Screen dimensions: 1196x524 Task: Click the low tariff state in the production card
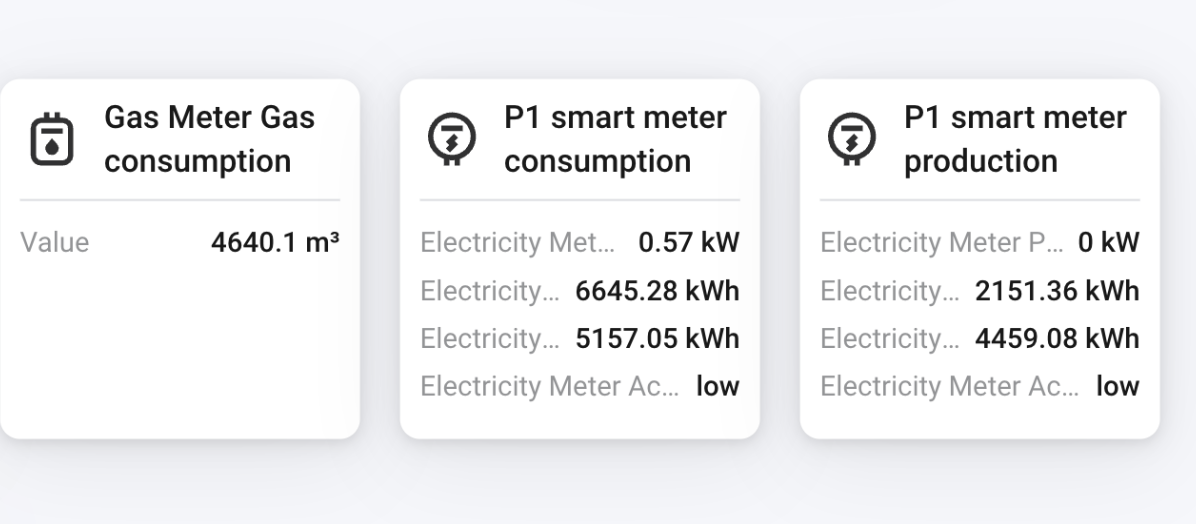pos(1118,386)
